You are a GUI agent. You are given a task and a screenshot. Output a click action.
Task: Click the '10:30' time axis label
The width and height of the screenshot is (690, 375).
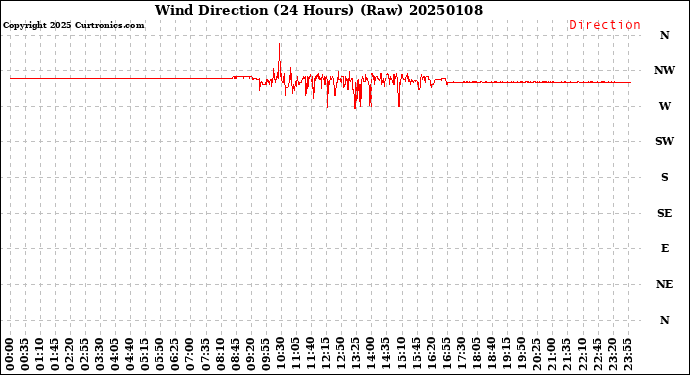tap(280, 354)
